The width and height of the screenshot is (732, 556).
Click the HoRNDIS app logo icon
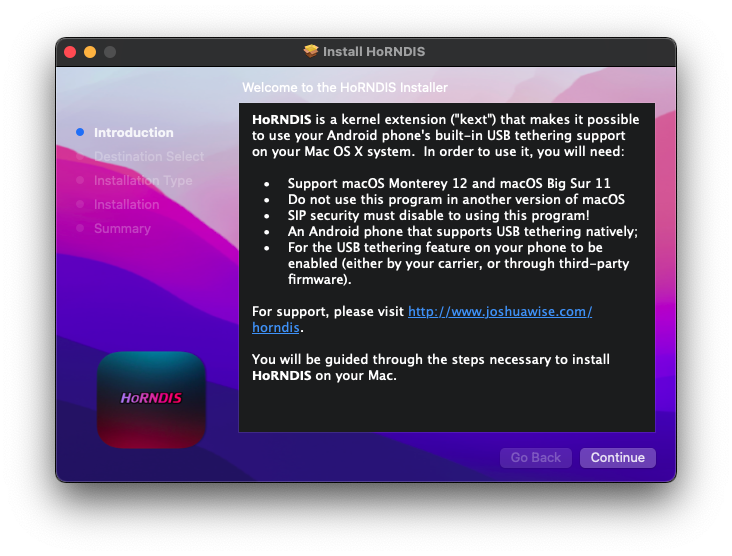[151, 400]
